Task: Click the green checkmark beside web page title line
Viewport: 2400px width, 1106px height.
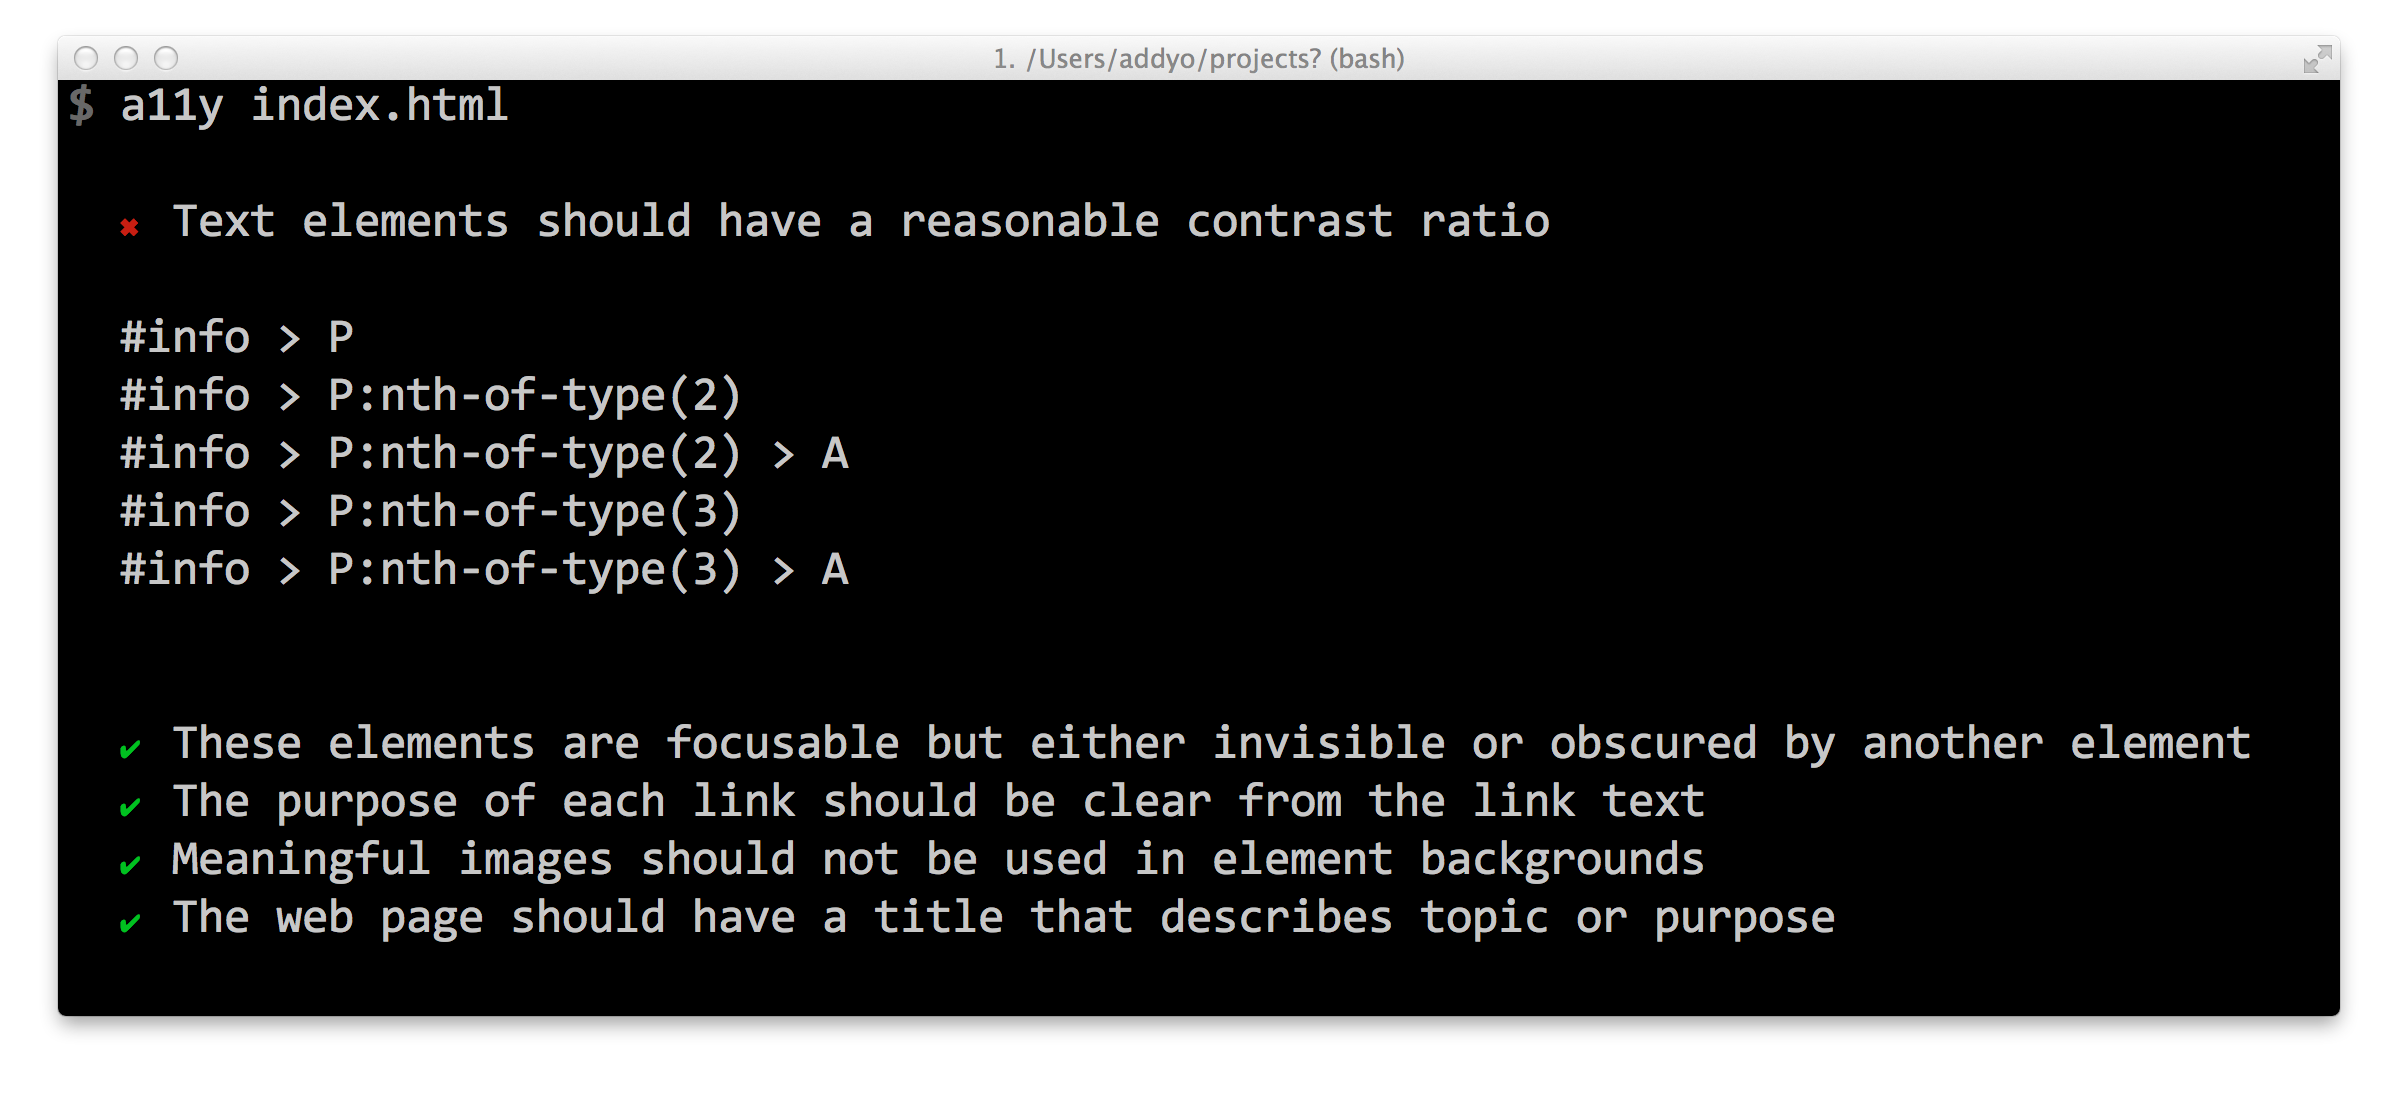Action: (x=130, y=922)
